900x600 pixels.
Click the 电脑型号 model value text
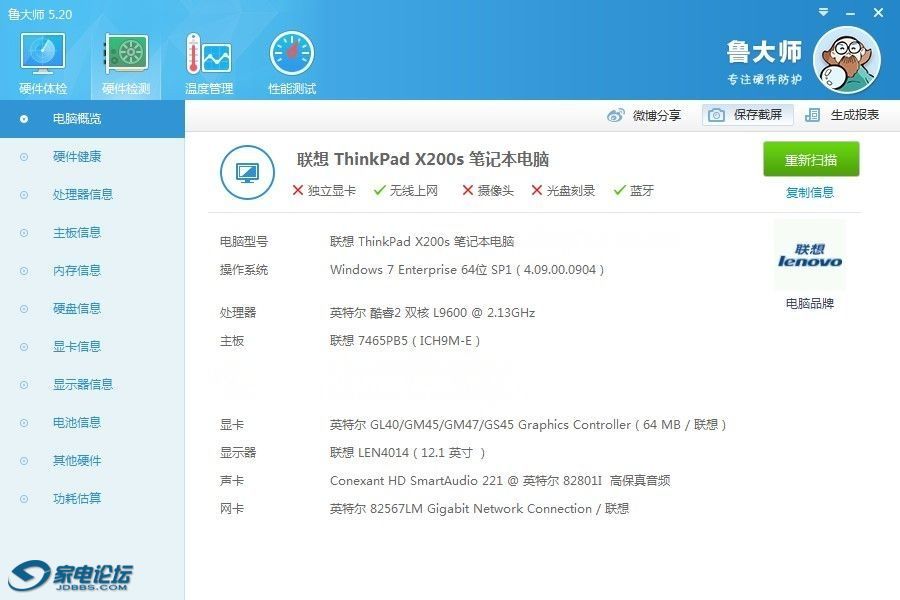coord(422,241)
